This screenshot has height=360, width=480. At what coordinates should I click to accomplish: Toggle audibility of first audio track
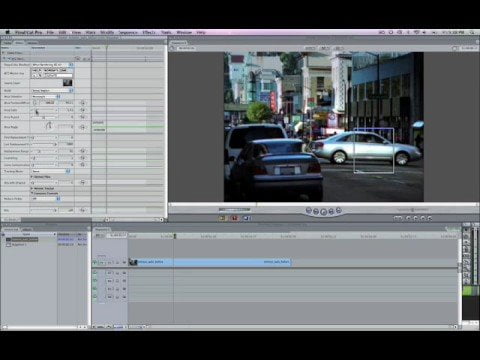[x=95, y=273]
